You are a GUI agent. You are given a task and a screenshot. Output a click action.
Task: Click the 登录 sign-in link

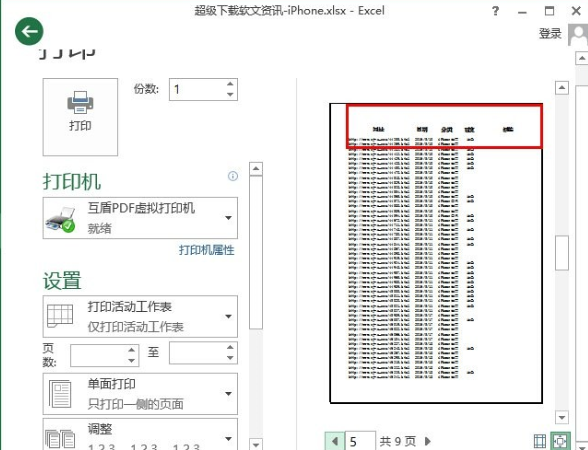pos(550,34)
